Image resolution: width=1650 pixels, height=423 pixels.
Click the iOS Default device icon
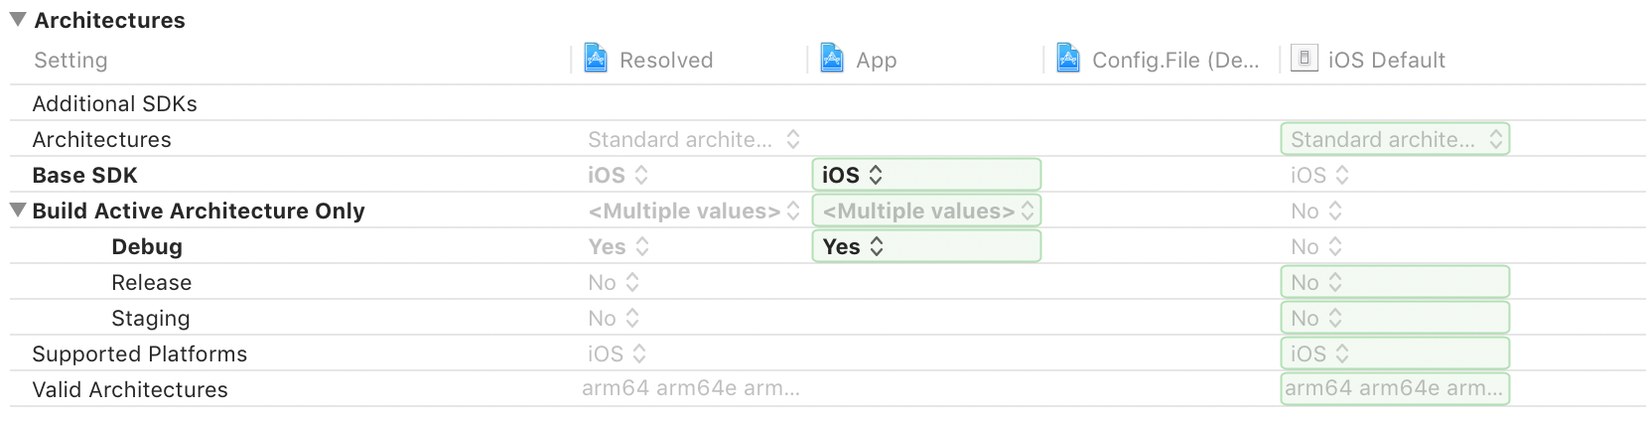[x=1304, y=58]
